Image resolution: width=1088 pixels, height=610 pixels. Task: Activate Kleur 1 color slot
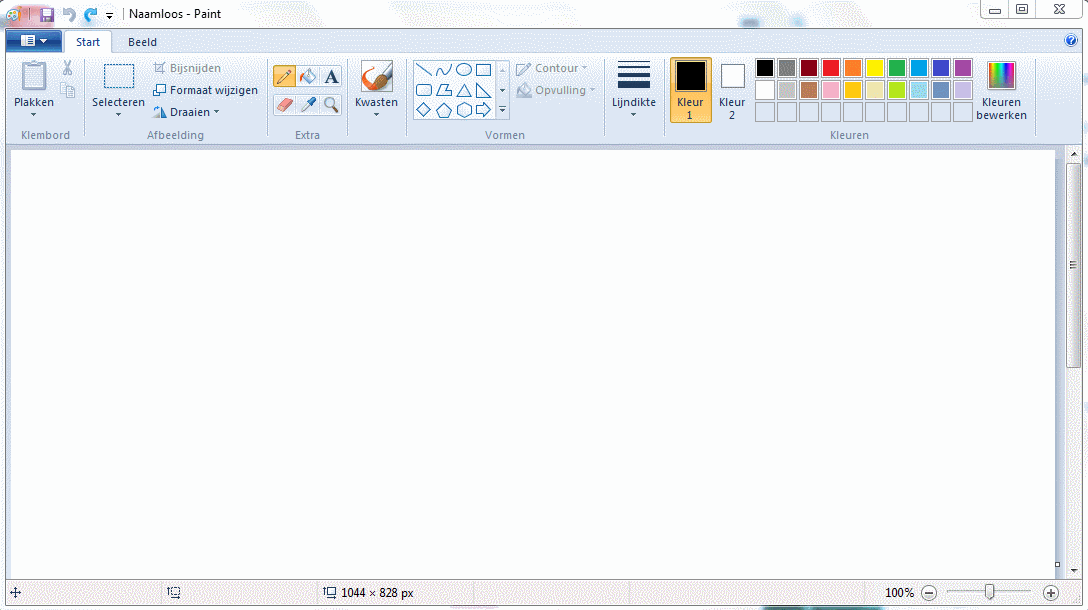pos(690,89)
